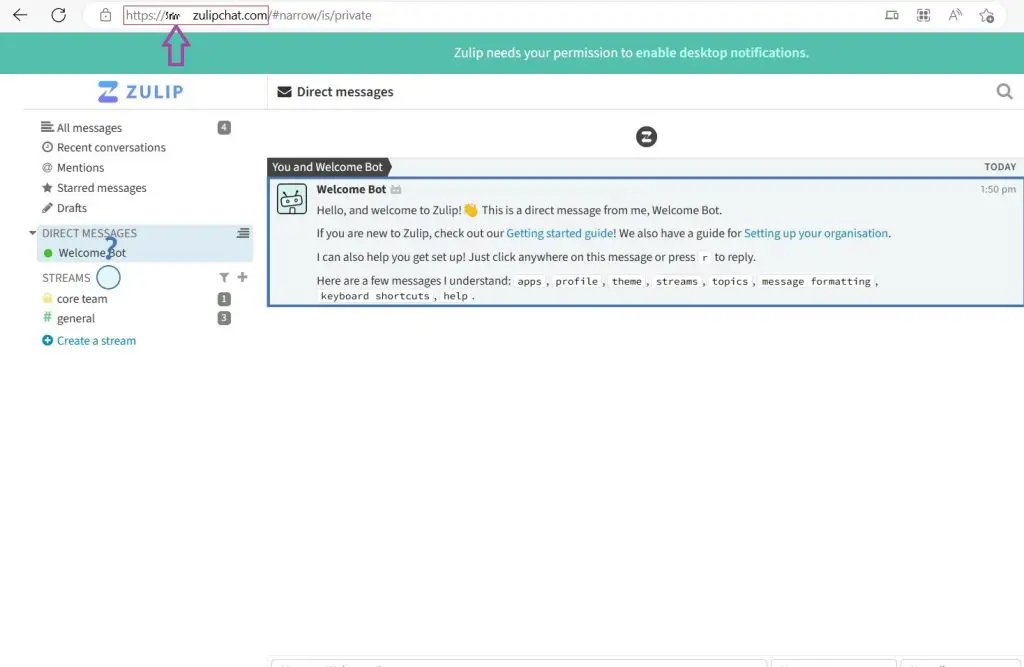The image size is (1024, 667).
Task: Open search with magnifier icon
Action: point(1004,91)
